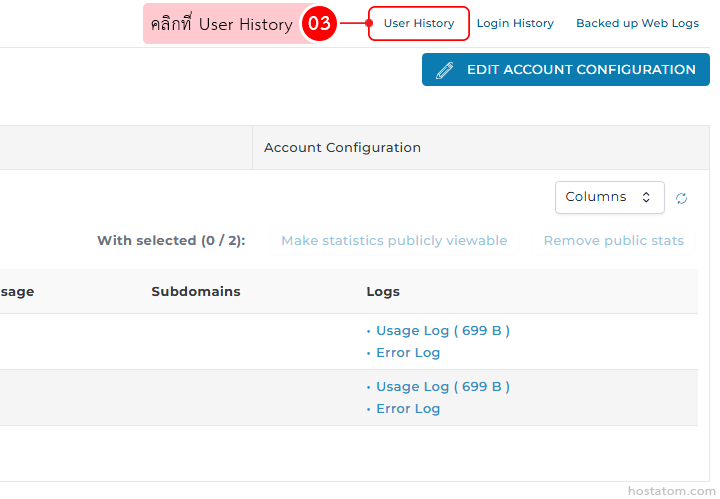View the Error Log in the second row
This screenshot has height=499, width=720.
tap(408, 409)
